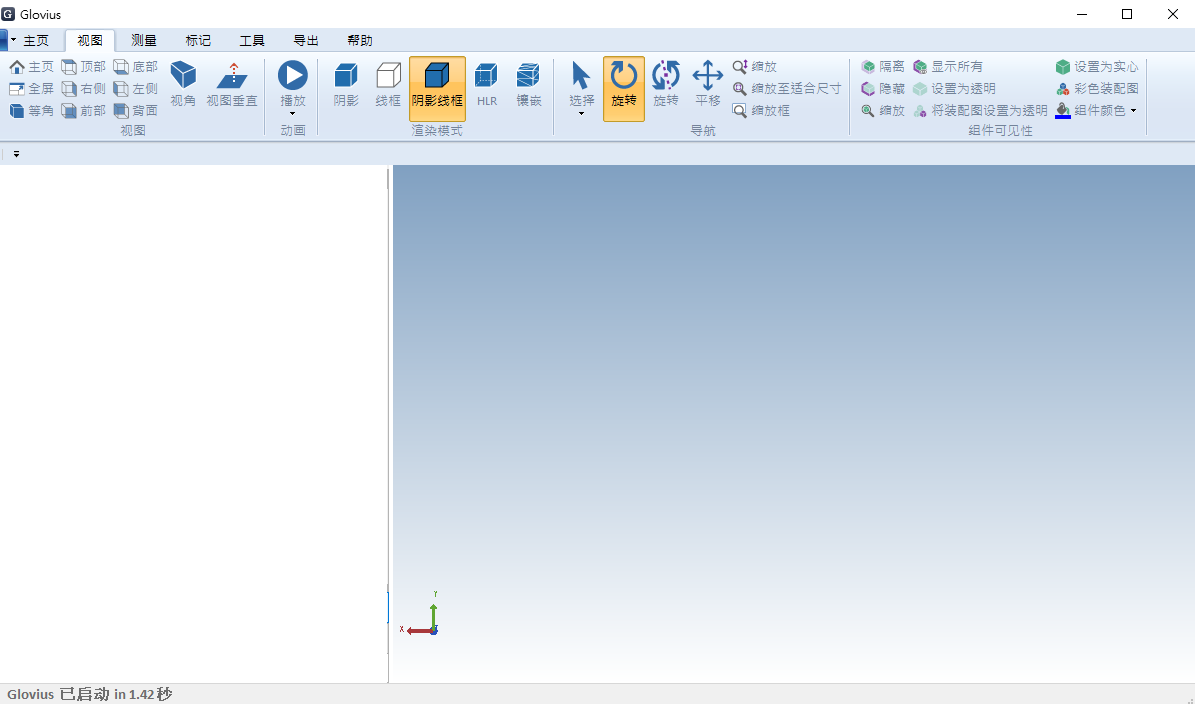
Task: Activate the 平移 pan navigation tool
Action: point(708,77)
